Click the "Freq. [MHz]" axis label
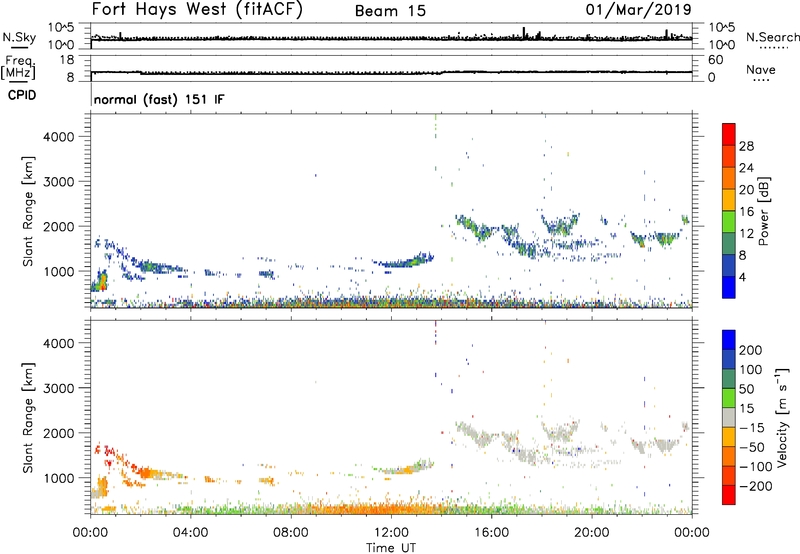Viewport: 800px width, 554px height. (18, 67)
